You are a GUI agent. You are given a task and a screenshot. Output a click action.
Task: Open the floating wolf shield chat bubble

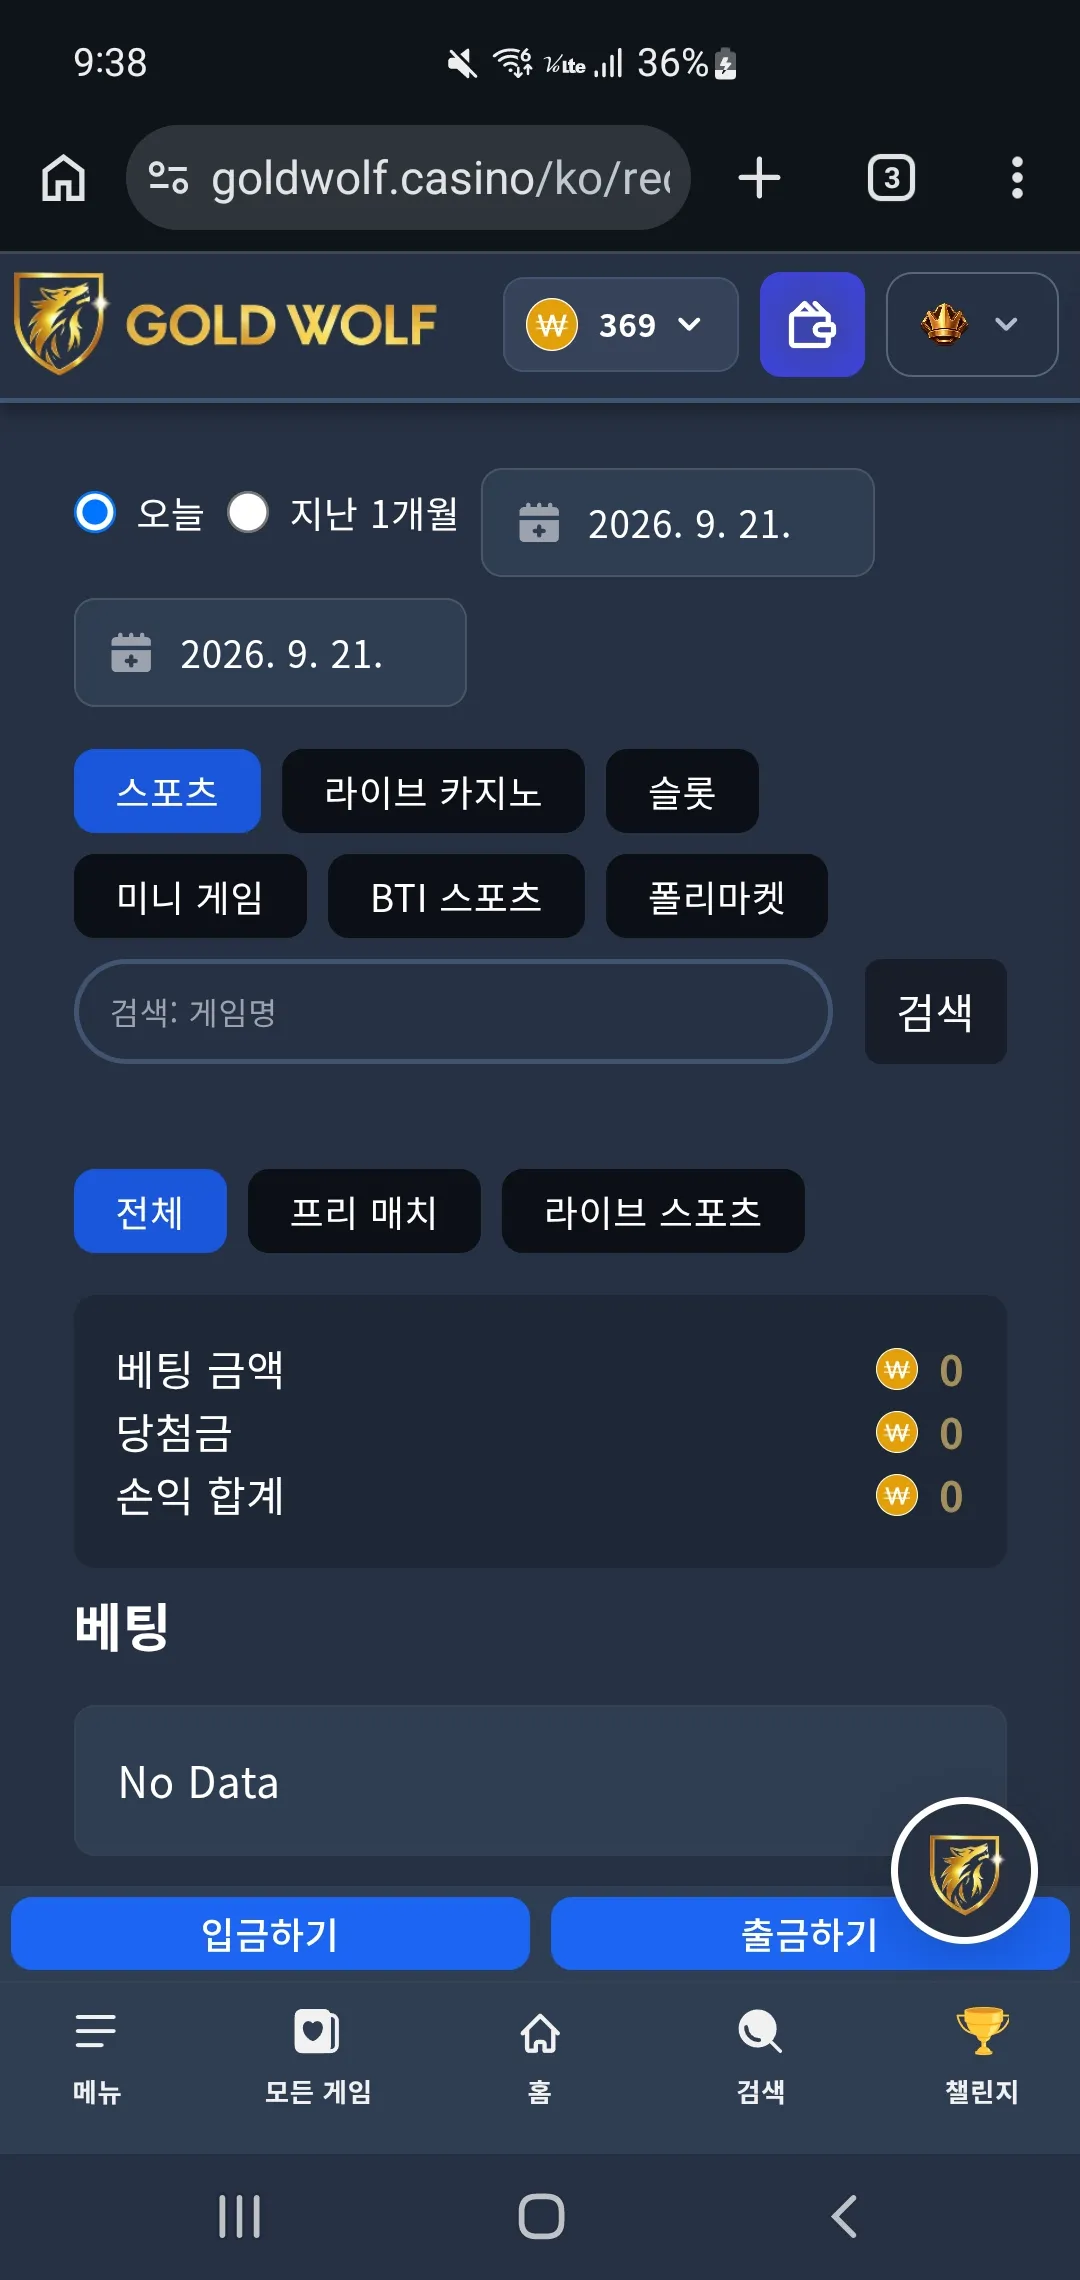click(964, 1870)
